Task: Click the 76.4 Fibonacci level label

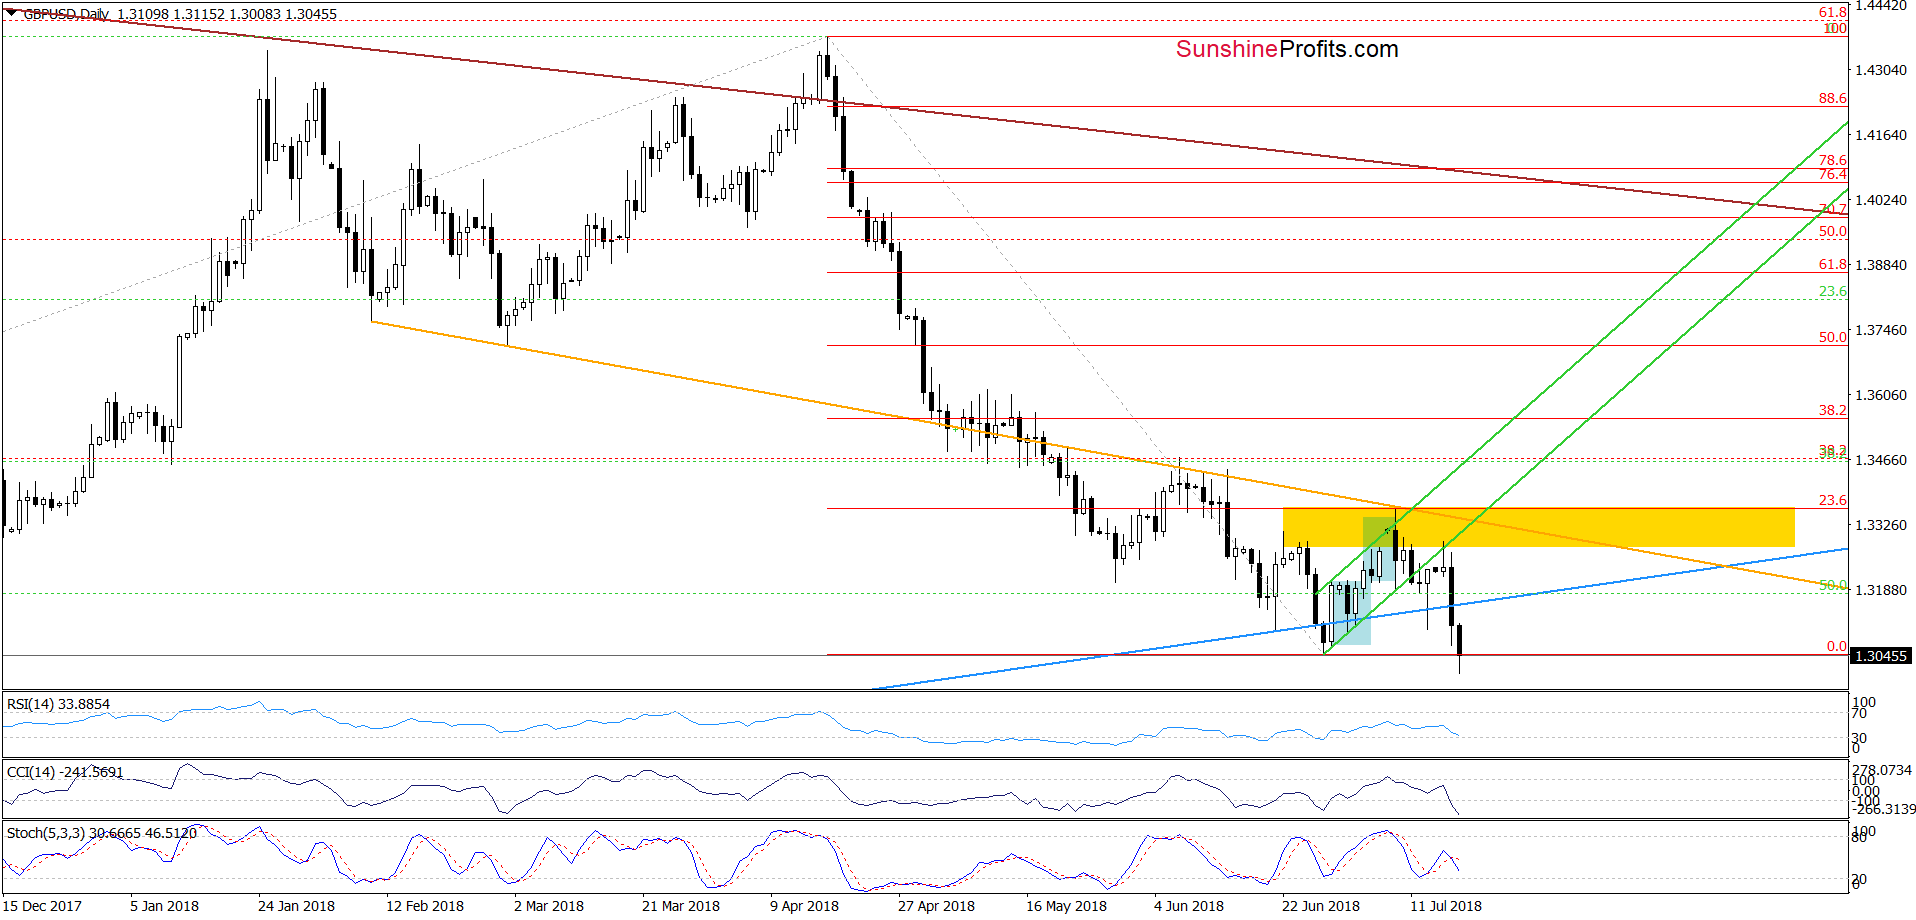Action: [1832, 174]
